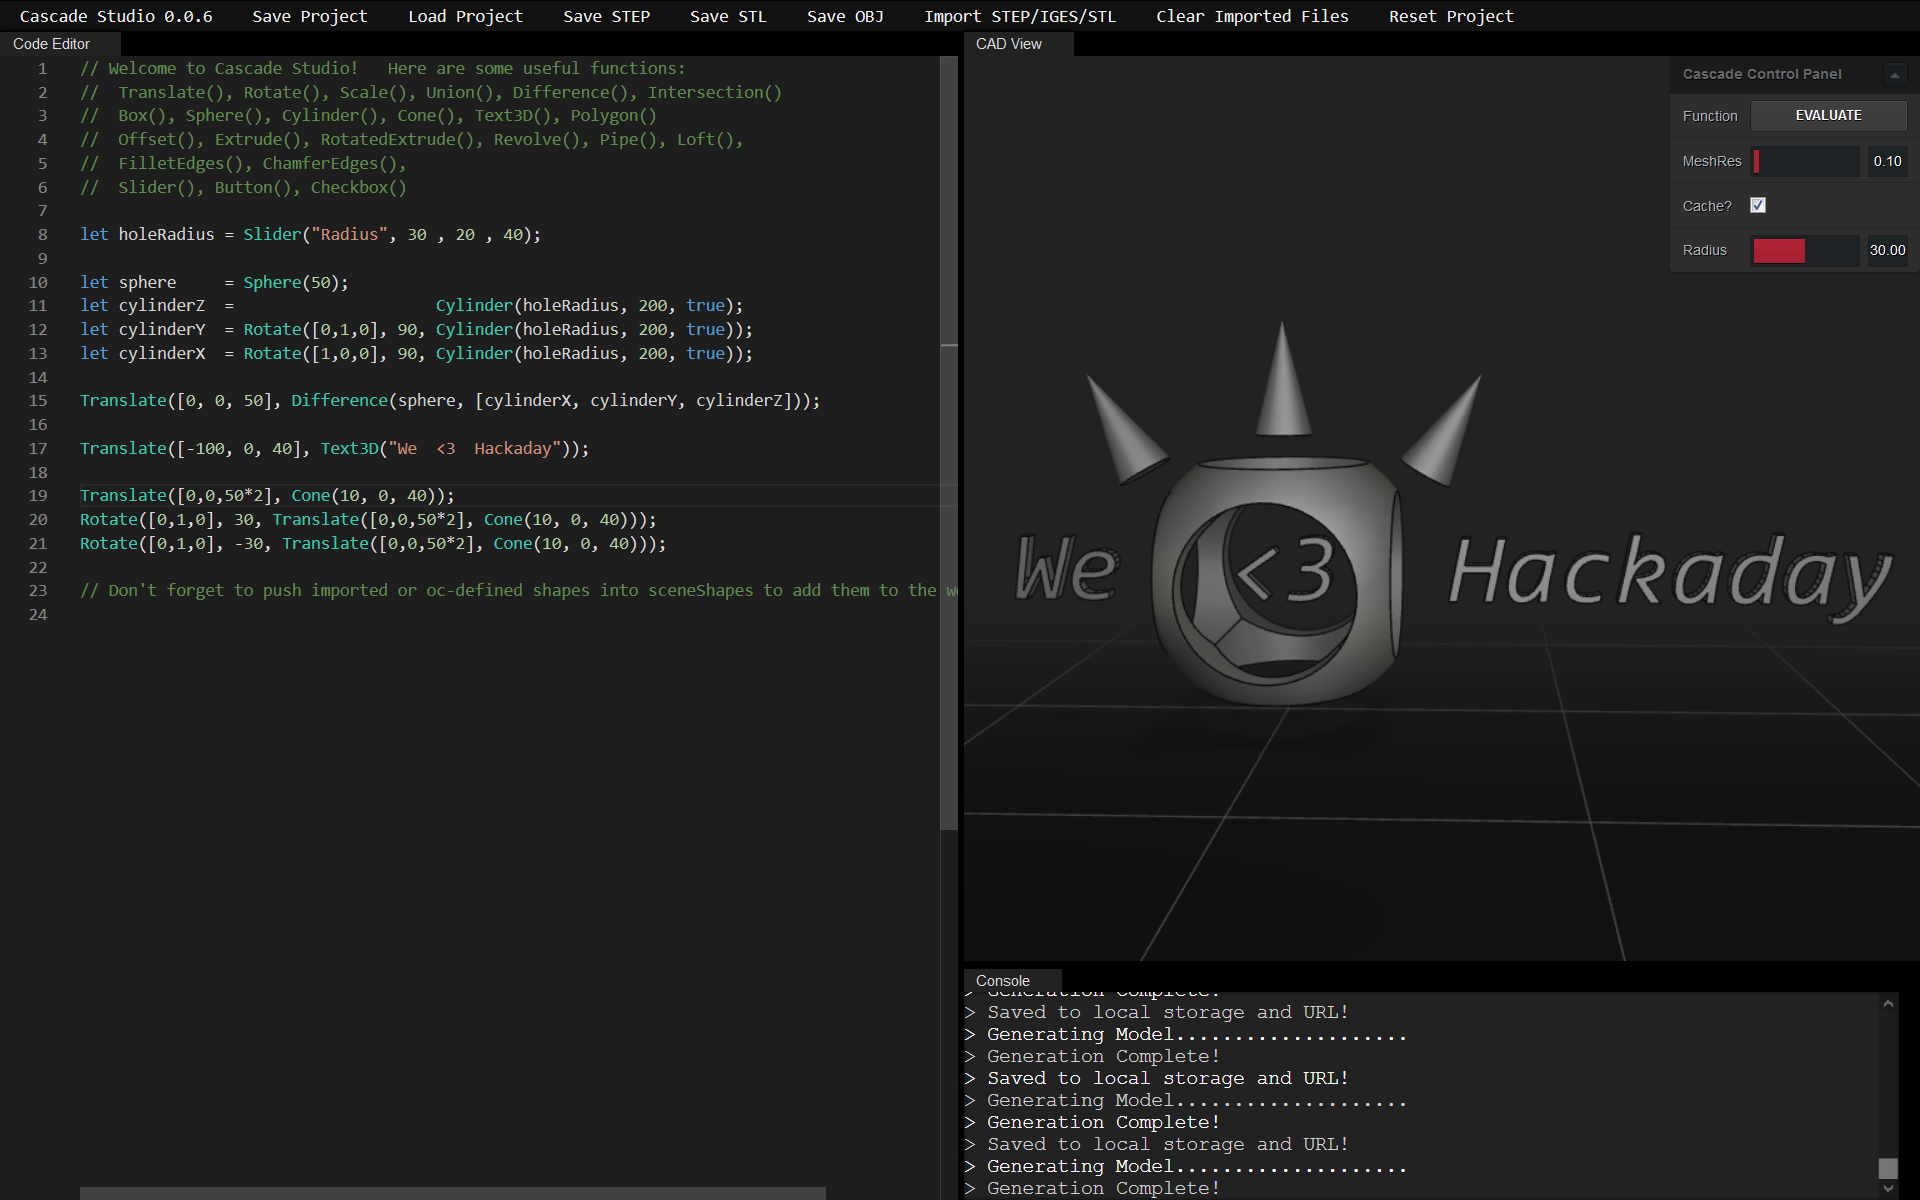The image size is (1920, 1200).
Task: Click Save OBJ in menu bar
Action: click(x=845, y=16)
